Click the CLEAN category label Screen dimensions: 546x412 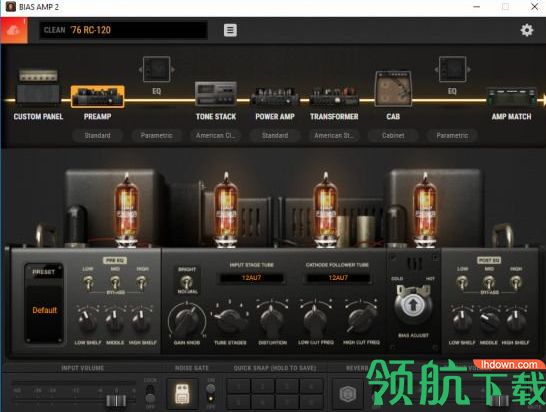click(x=55, y=30)
